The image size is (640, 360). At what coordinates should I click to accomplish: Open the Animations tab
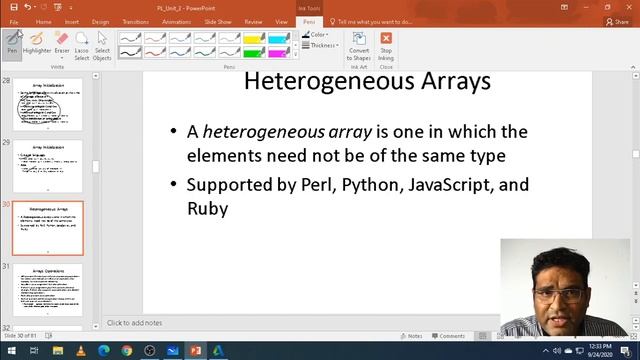[176, 22]
